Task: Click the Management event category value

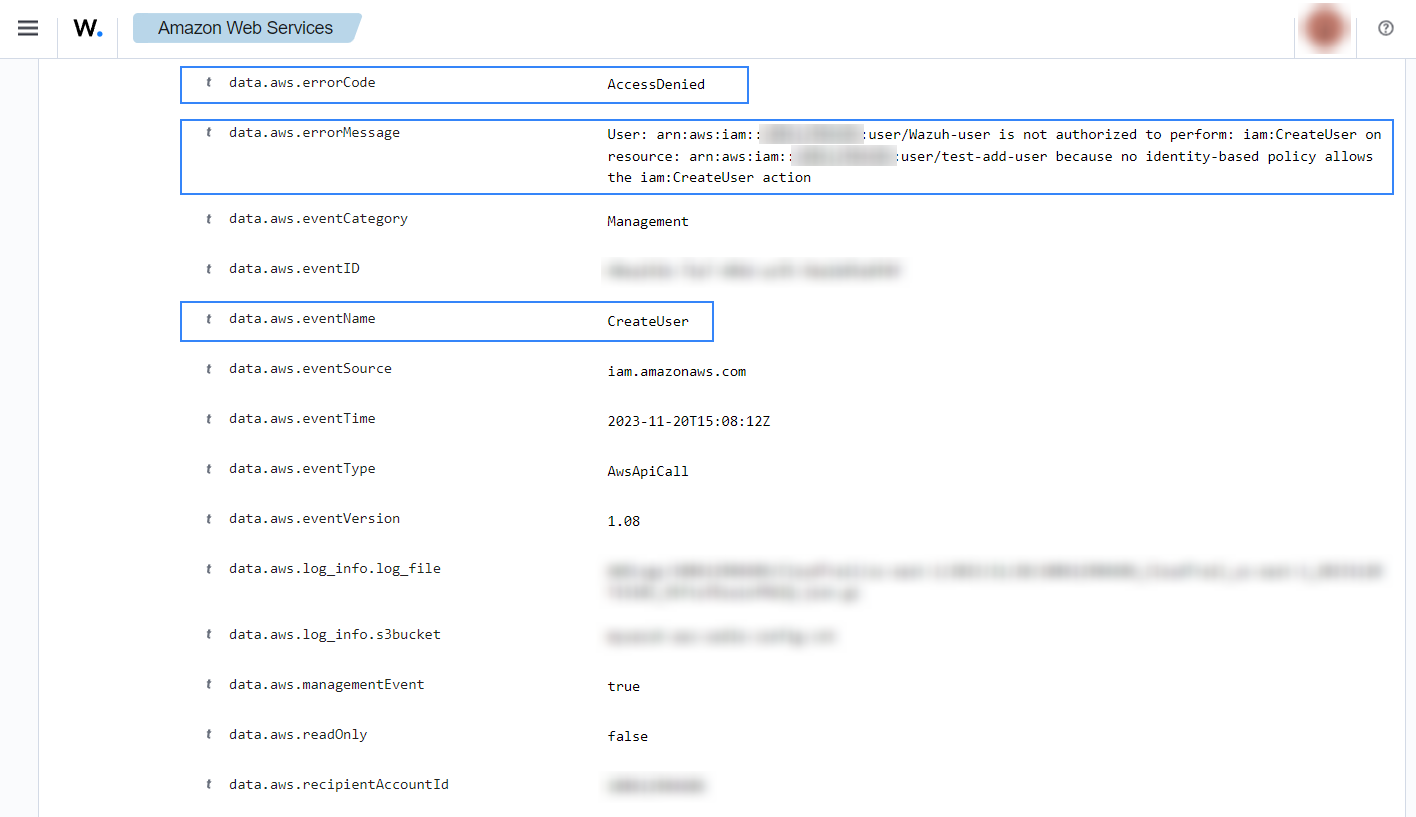Action: point(648,222)
